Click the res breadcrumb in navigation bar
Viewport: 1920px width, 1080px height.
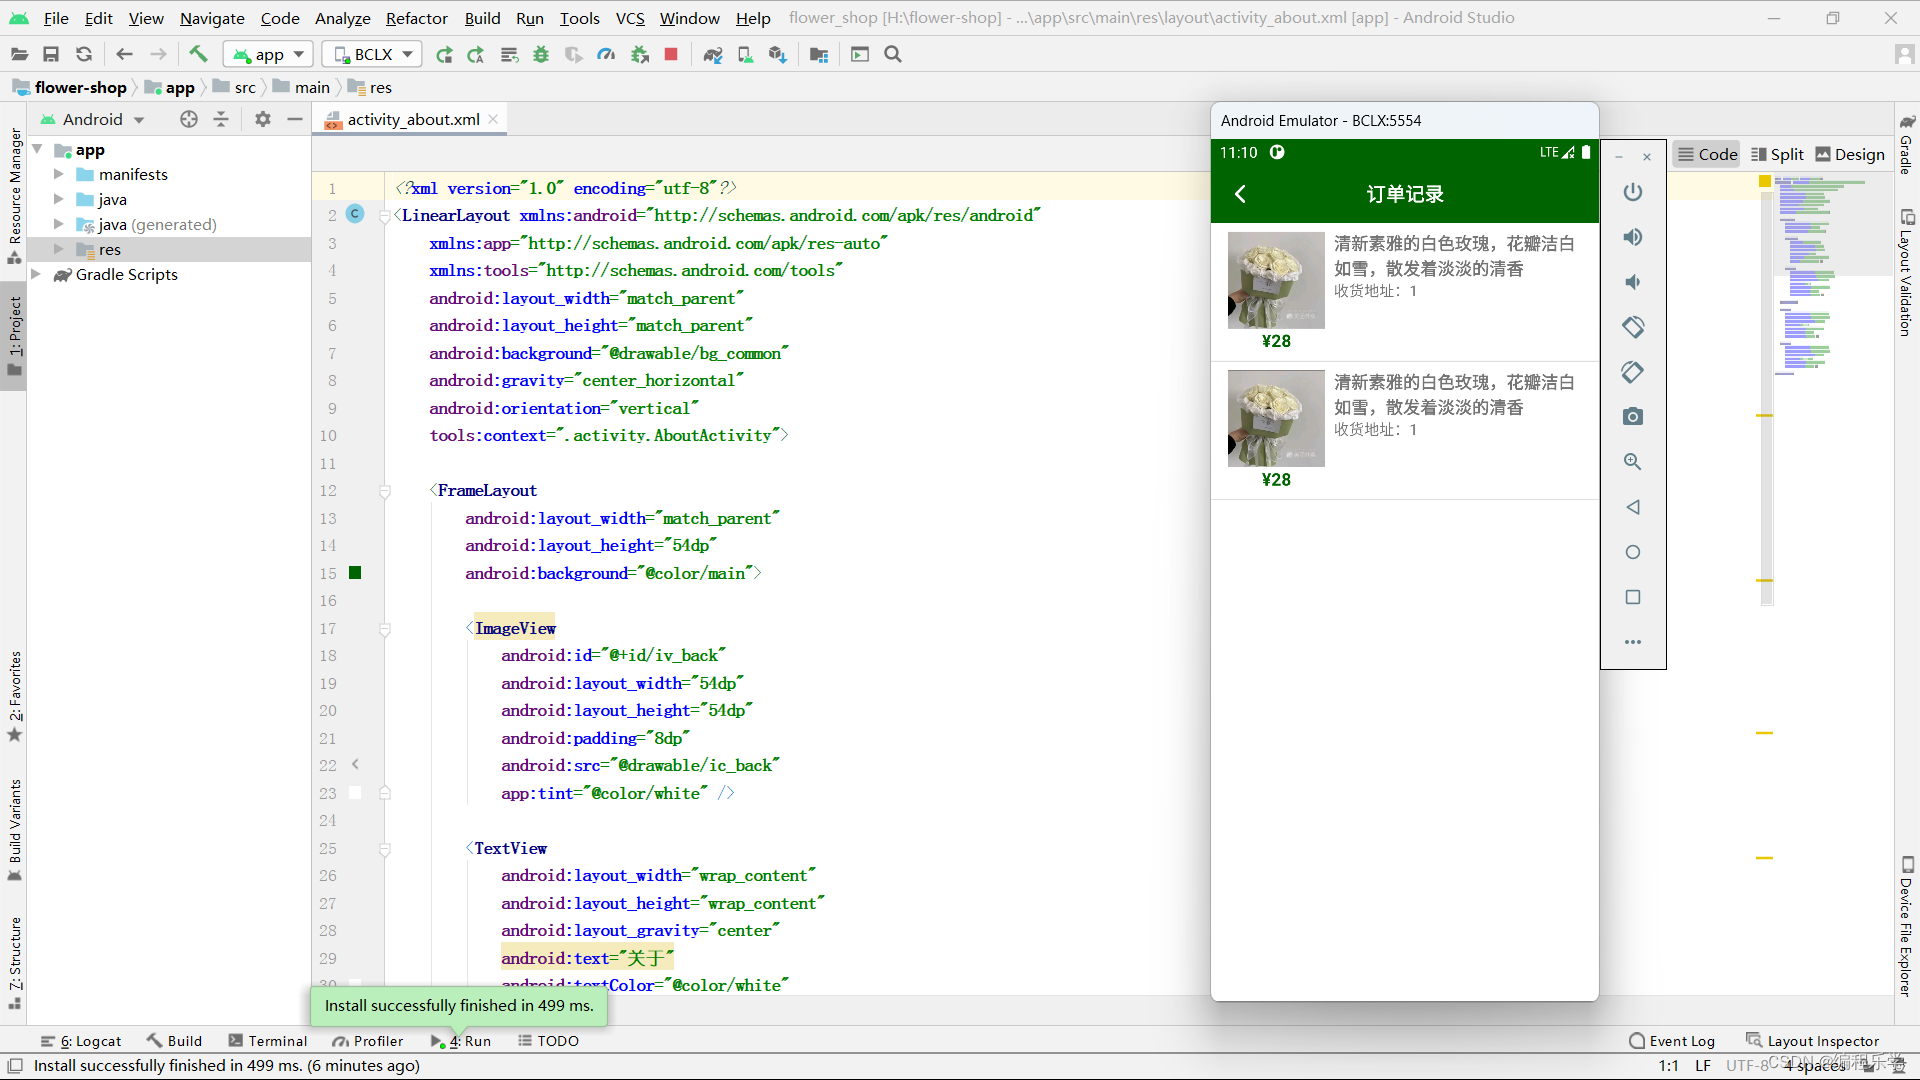370,87
